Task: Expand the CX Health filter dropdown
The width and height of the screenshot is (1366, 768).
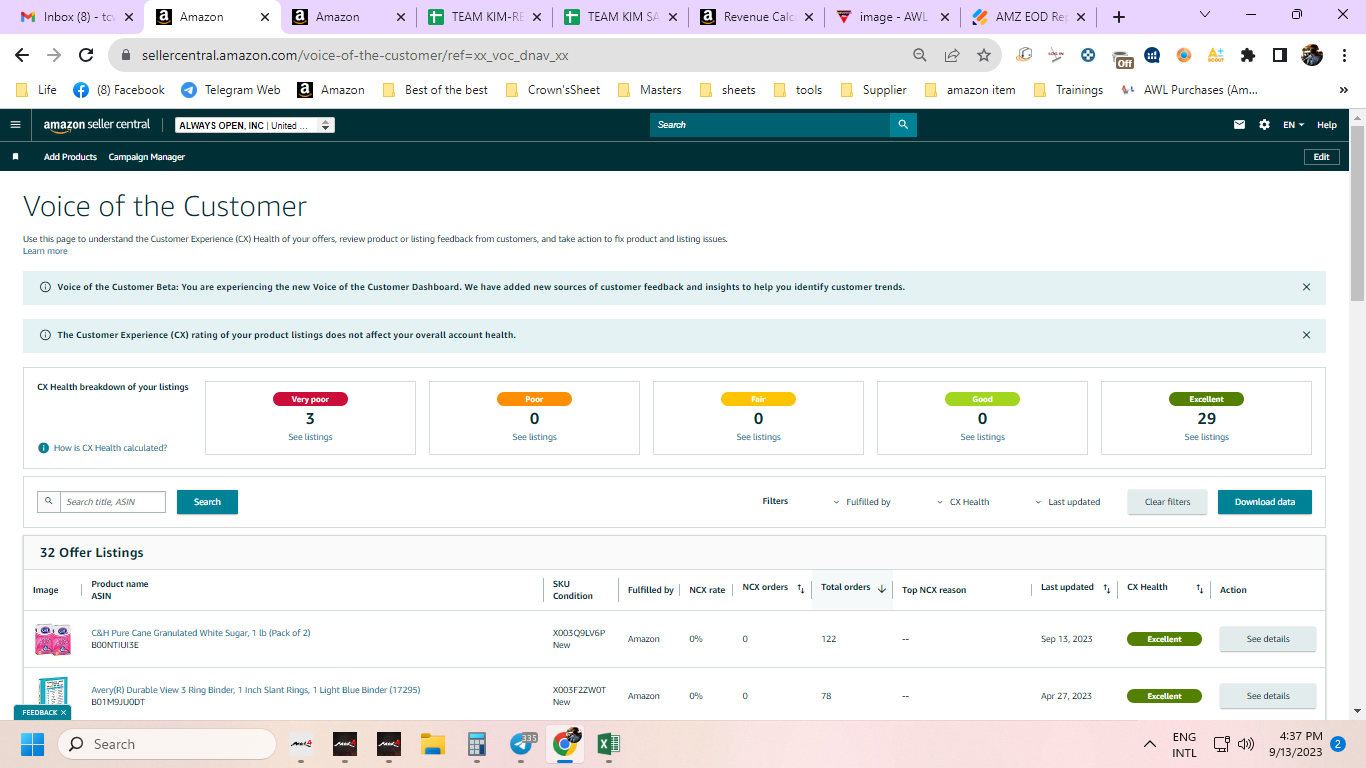Action: pyautogui.click(x=963, y=502)
